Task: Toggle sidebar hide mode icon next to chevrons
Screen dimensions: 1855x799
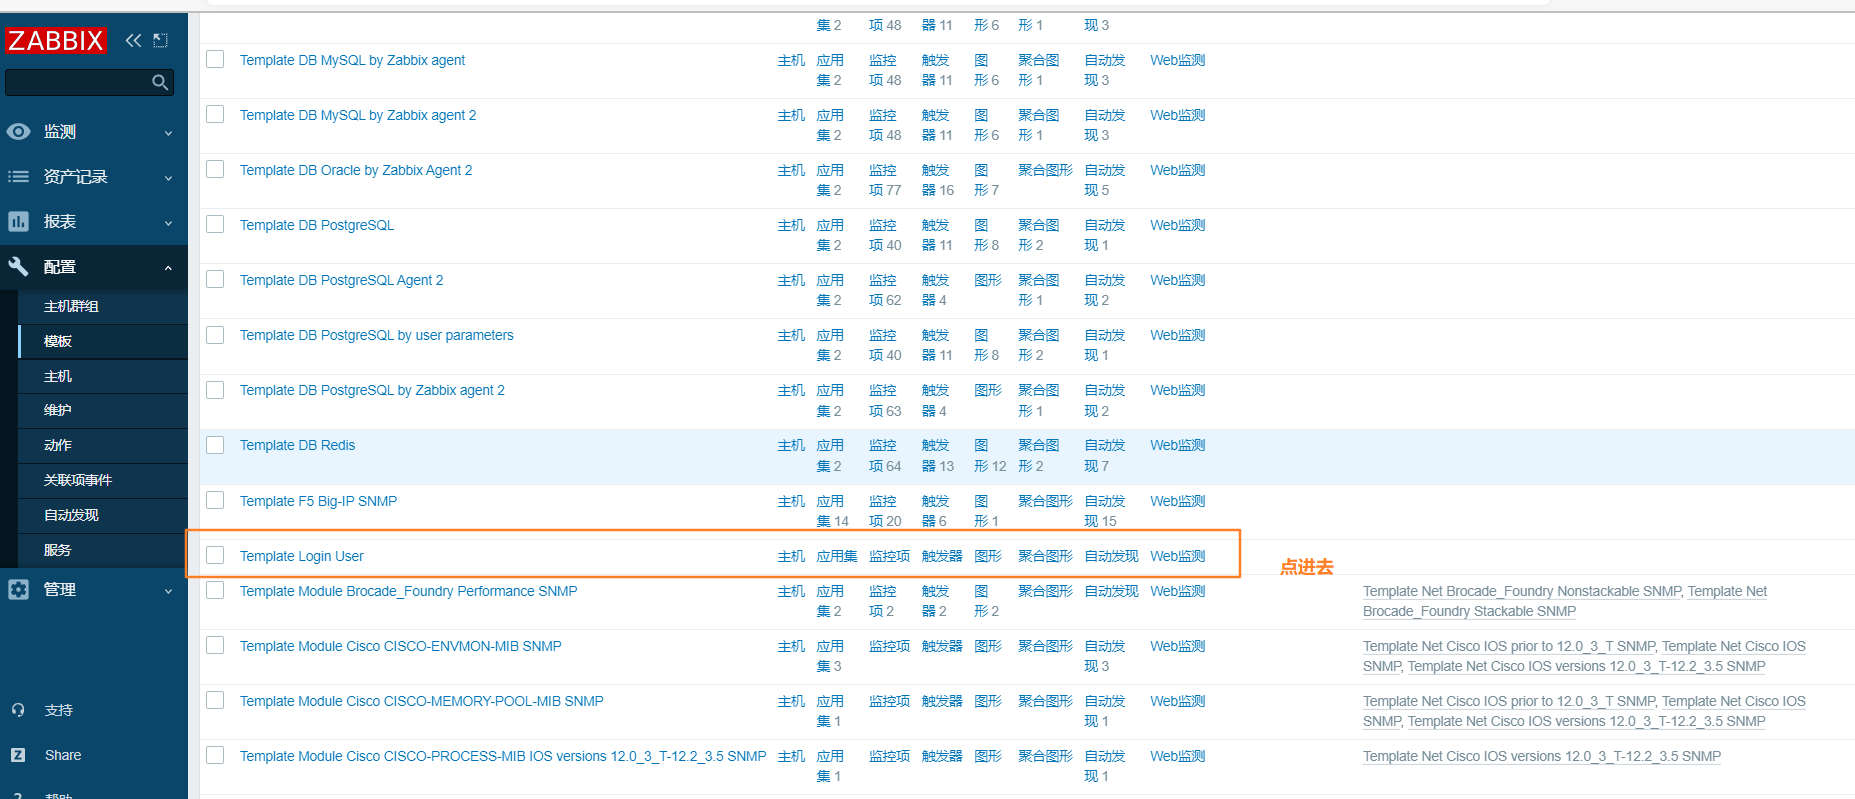Action: [161, 40]
